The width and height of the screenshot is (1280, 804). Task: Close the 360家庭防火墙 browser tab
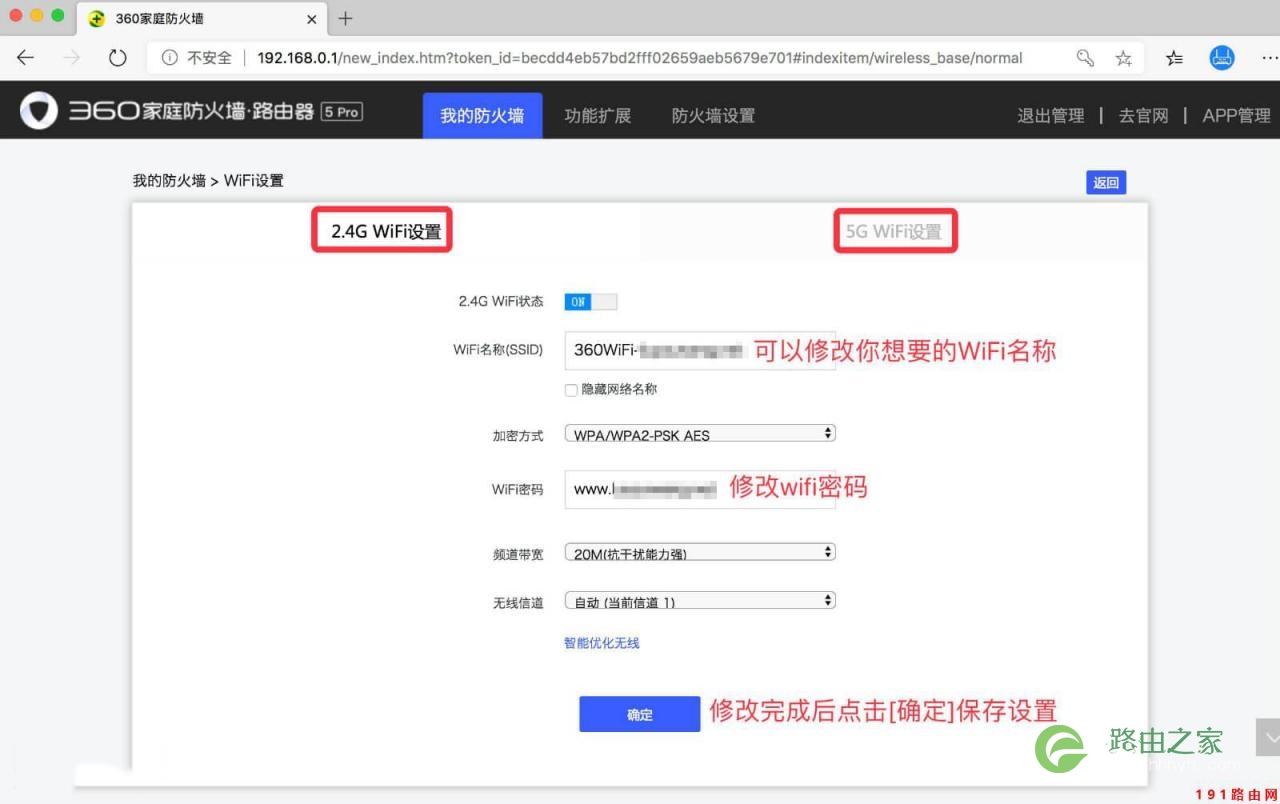[x=311, y=19]
